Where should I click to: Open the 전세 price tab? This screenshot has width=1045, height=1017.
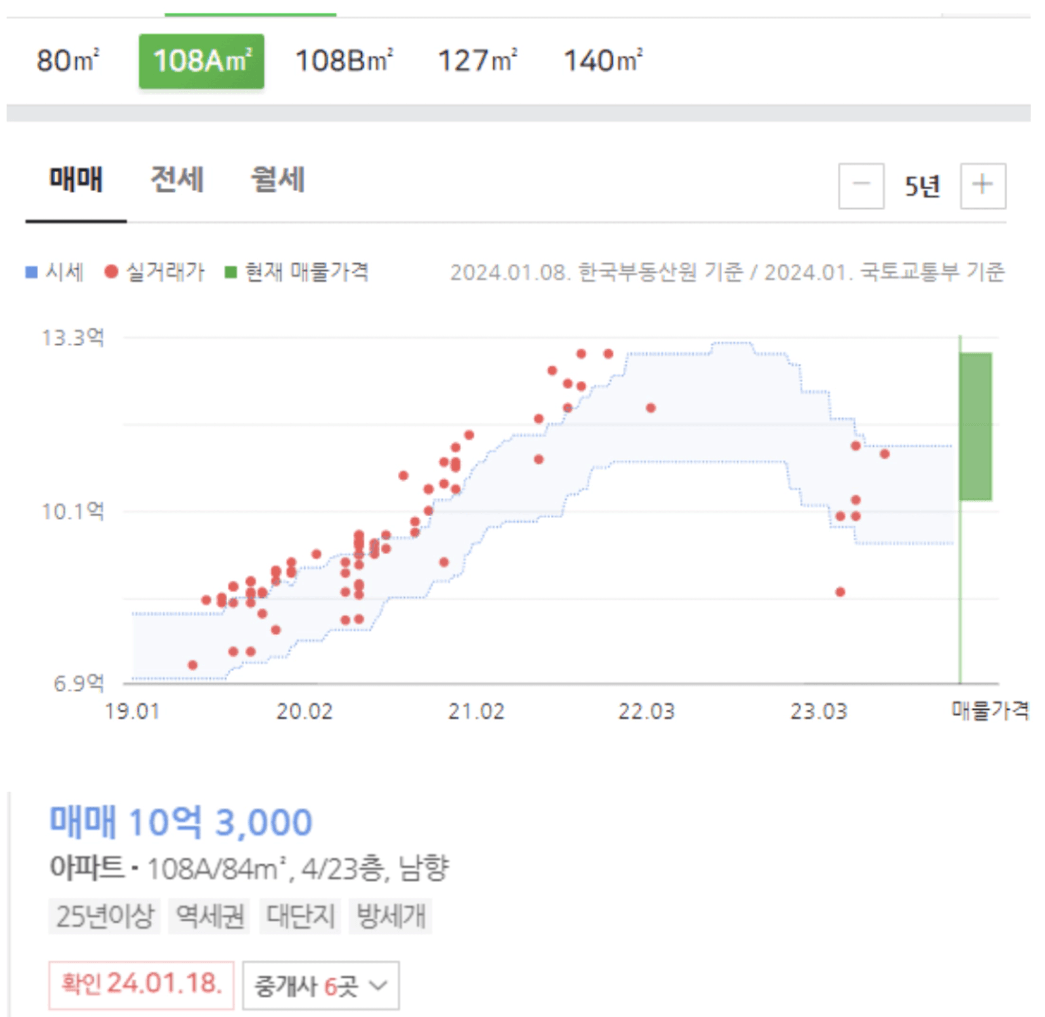tap(177, 180)
